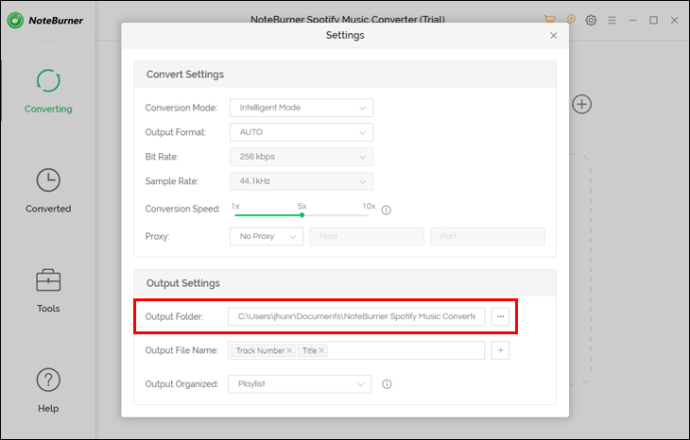Open the Bit Rate dropdown
690x440 pixels.
point(301,157)
